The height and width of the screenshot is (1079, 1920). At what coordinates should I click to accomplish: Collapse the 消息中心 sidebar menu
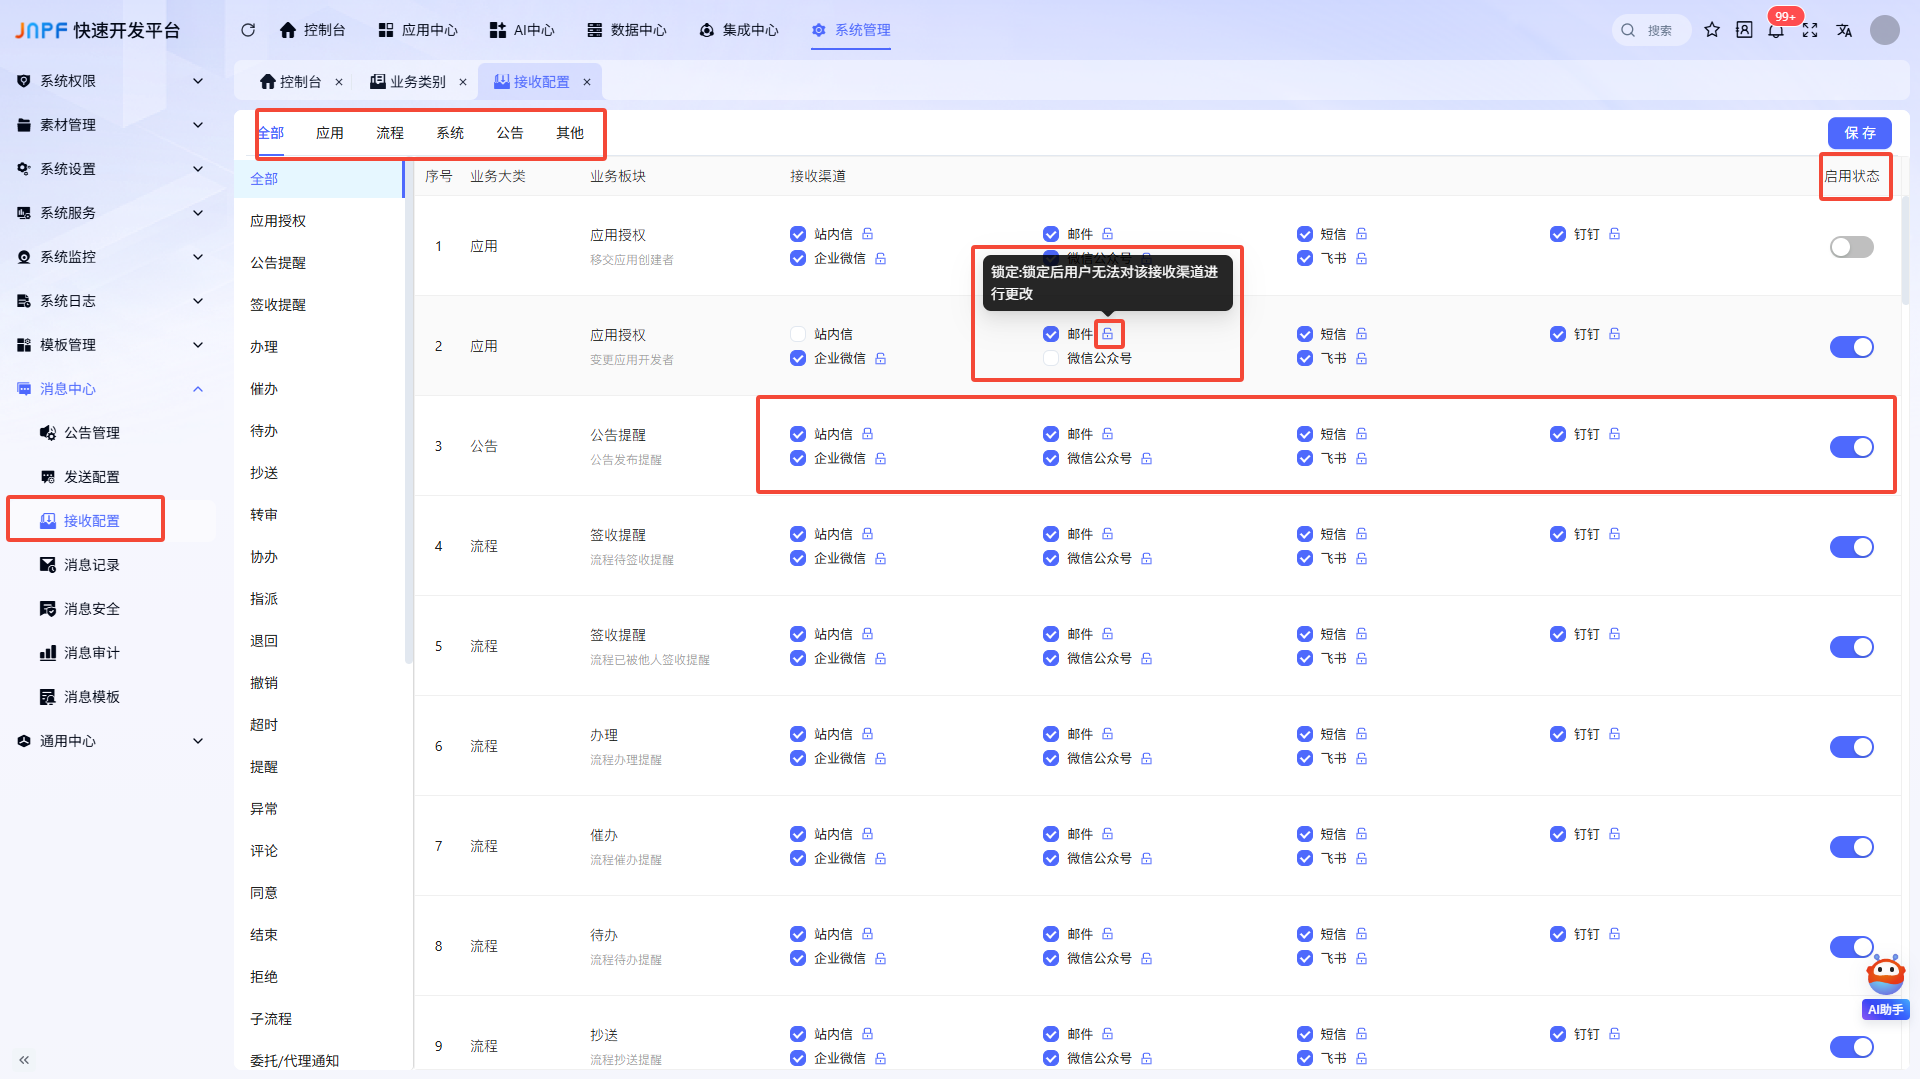[110, 389]
